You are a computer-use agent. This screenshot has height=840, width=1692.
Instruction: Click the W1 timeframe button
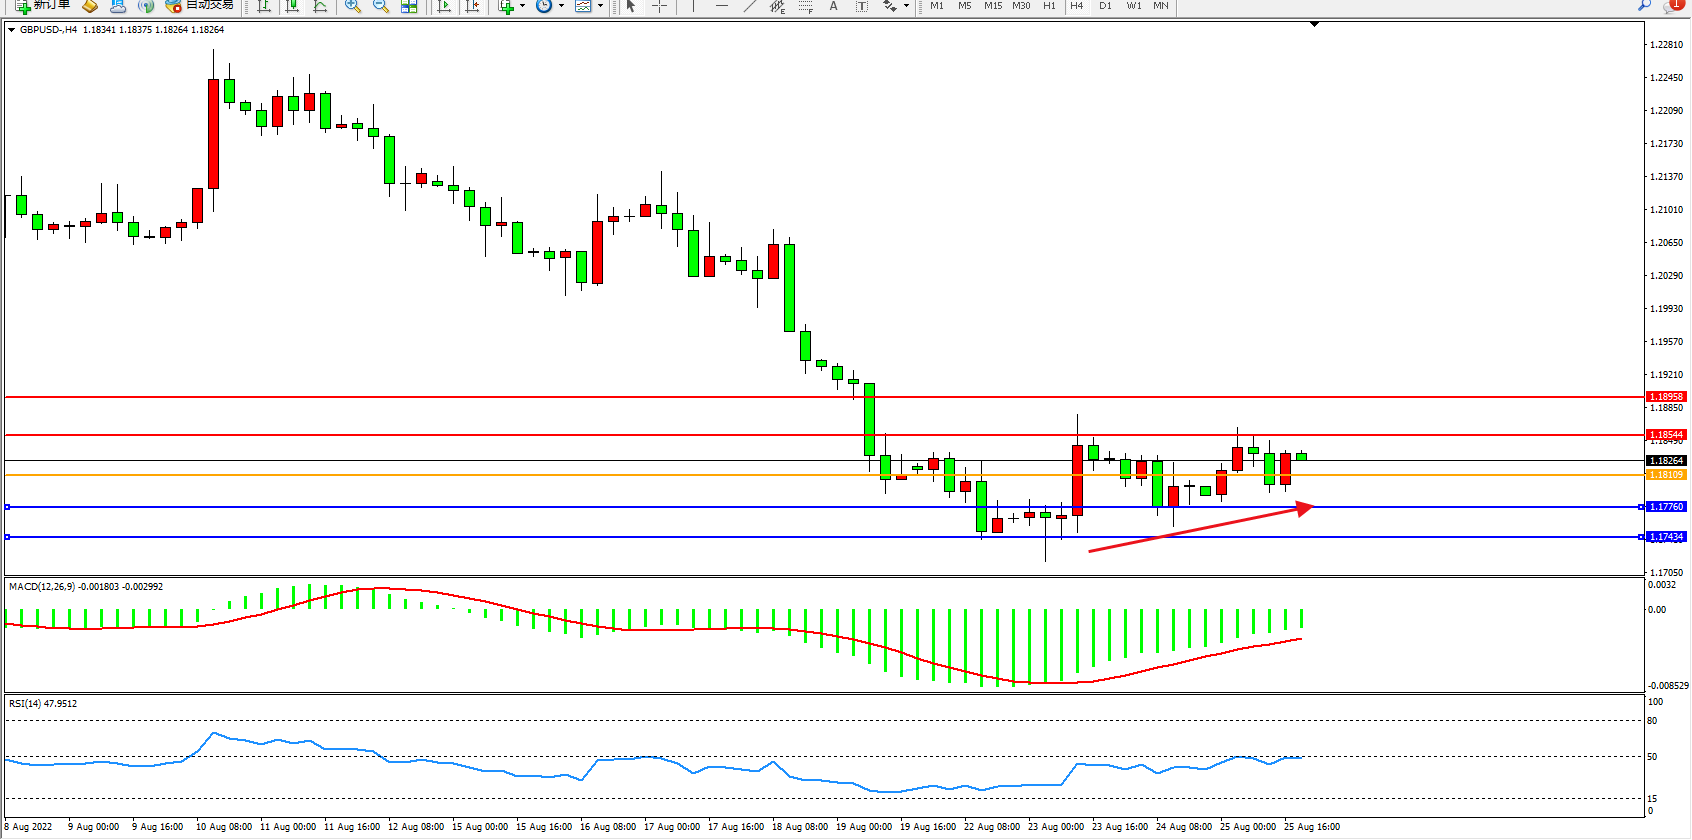click(1133, 6)
